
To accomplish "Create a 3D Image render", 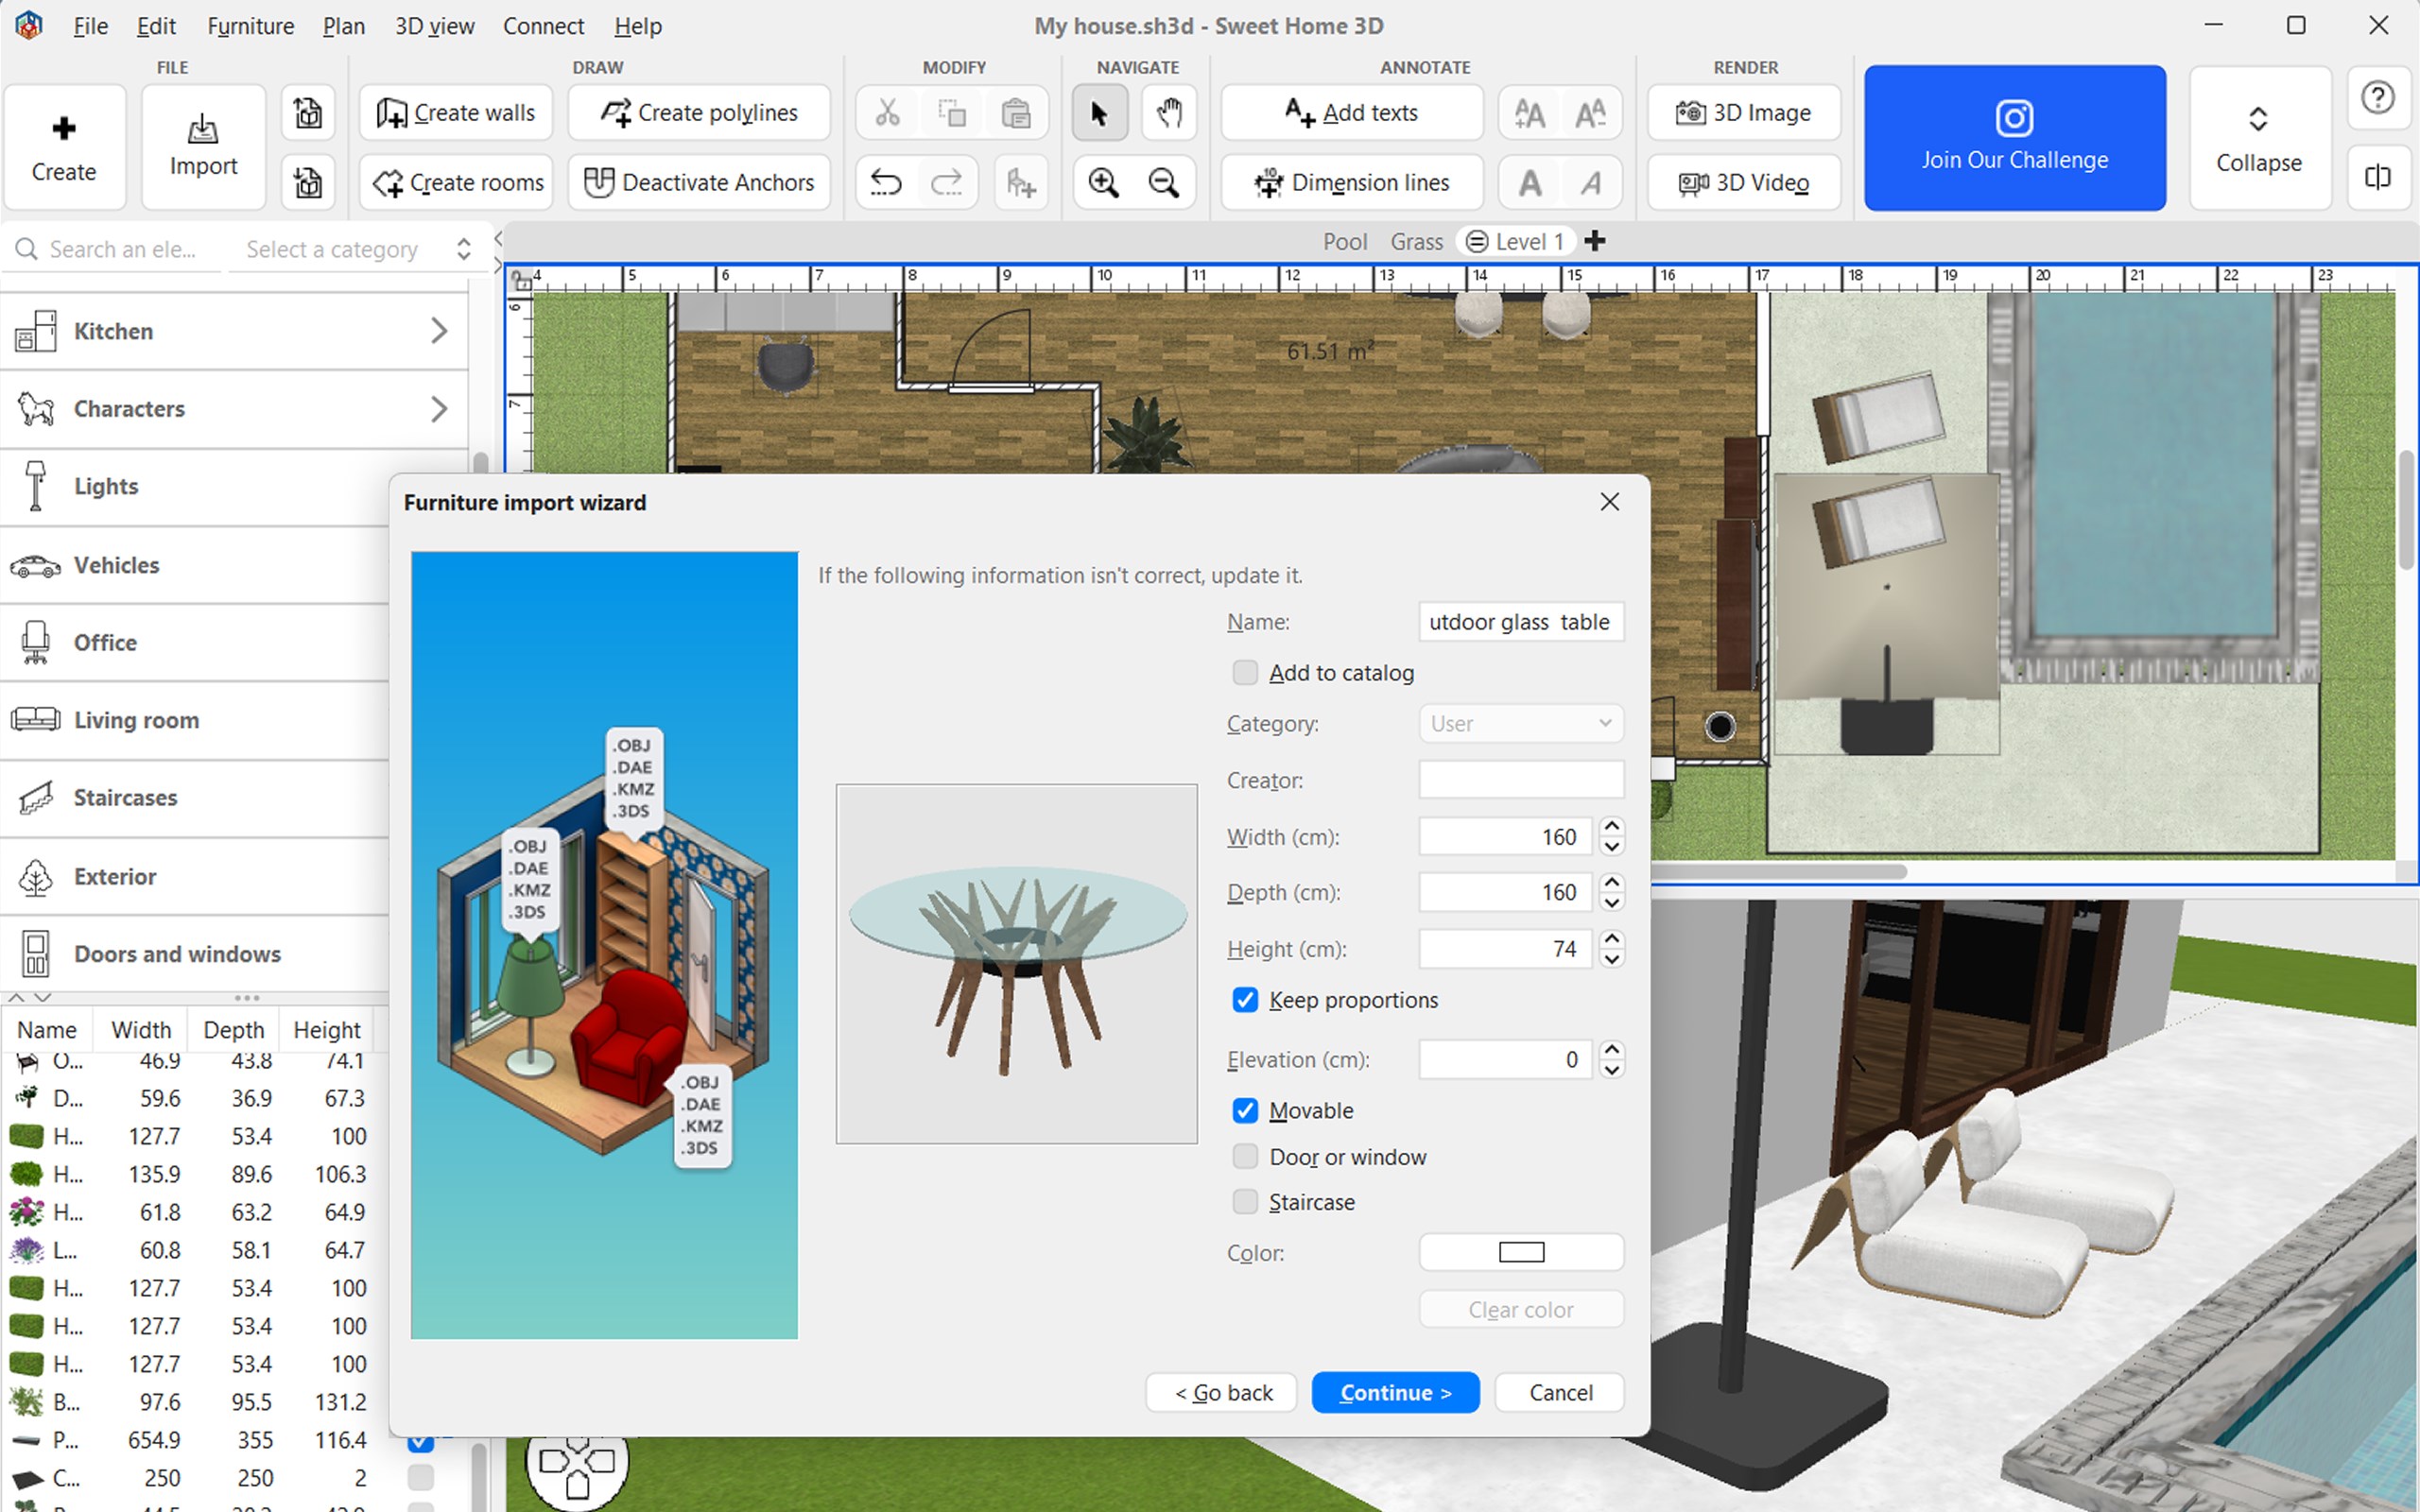I will [x=1743, y=112].
